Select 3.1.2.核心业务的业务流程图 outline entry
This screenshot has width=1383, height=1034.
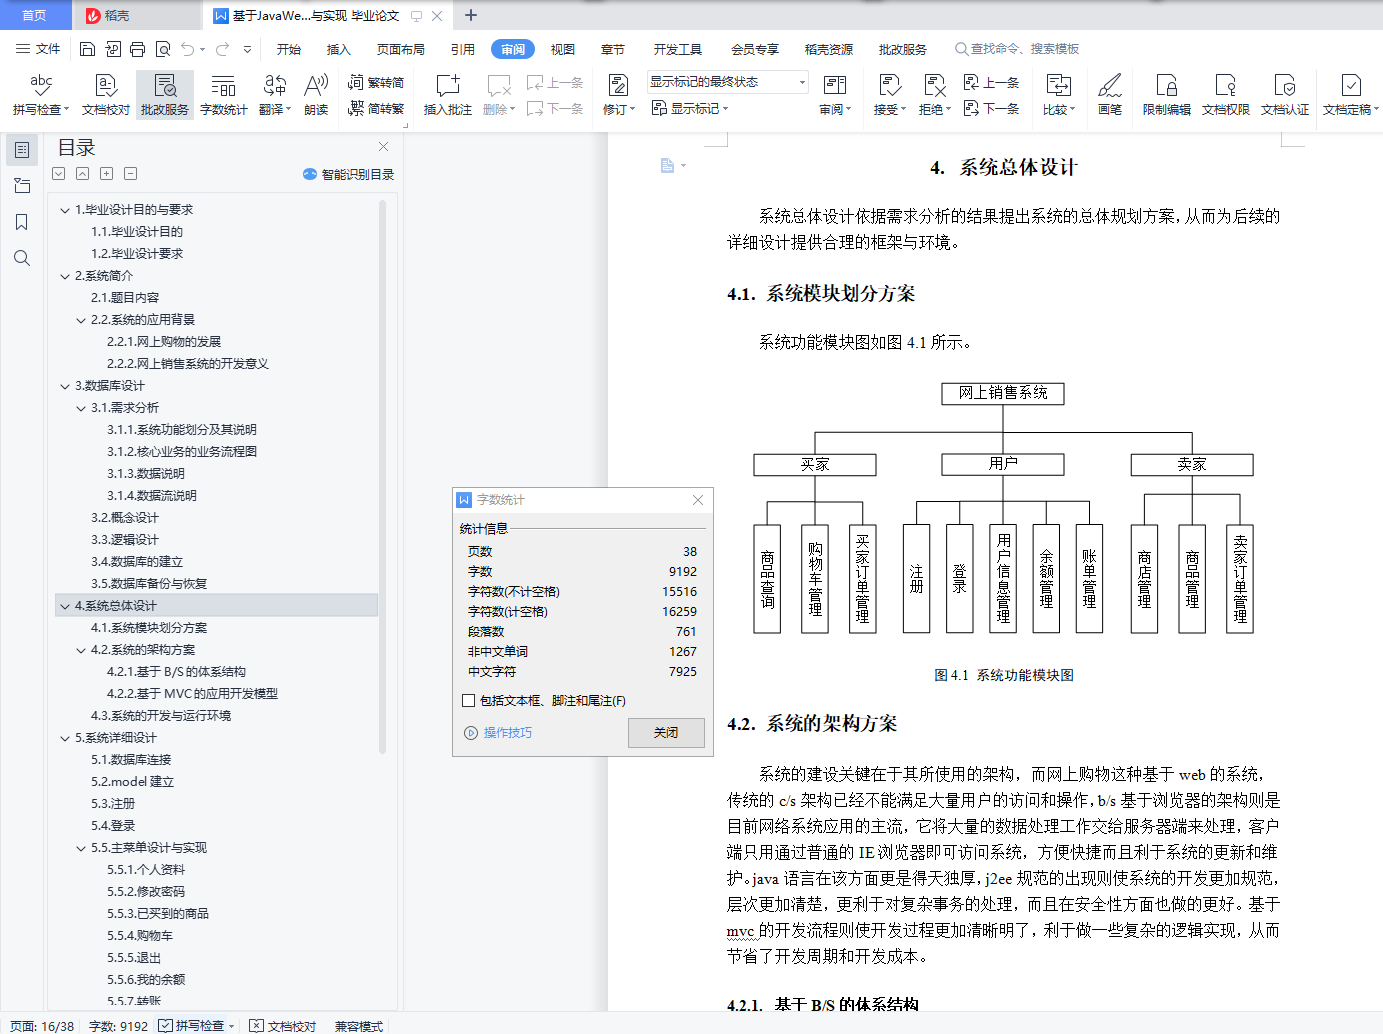pos(182,452)
